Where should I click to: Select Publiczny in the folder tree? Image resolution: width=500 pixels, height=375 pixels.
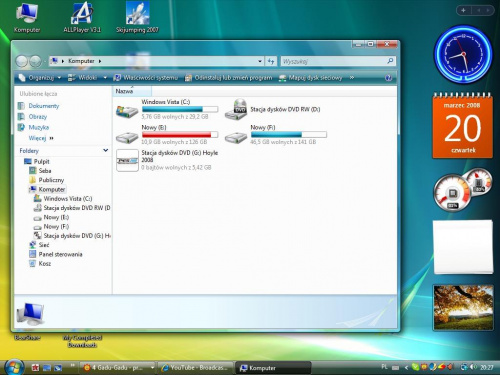(x=51, y=180)
